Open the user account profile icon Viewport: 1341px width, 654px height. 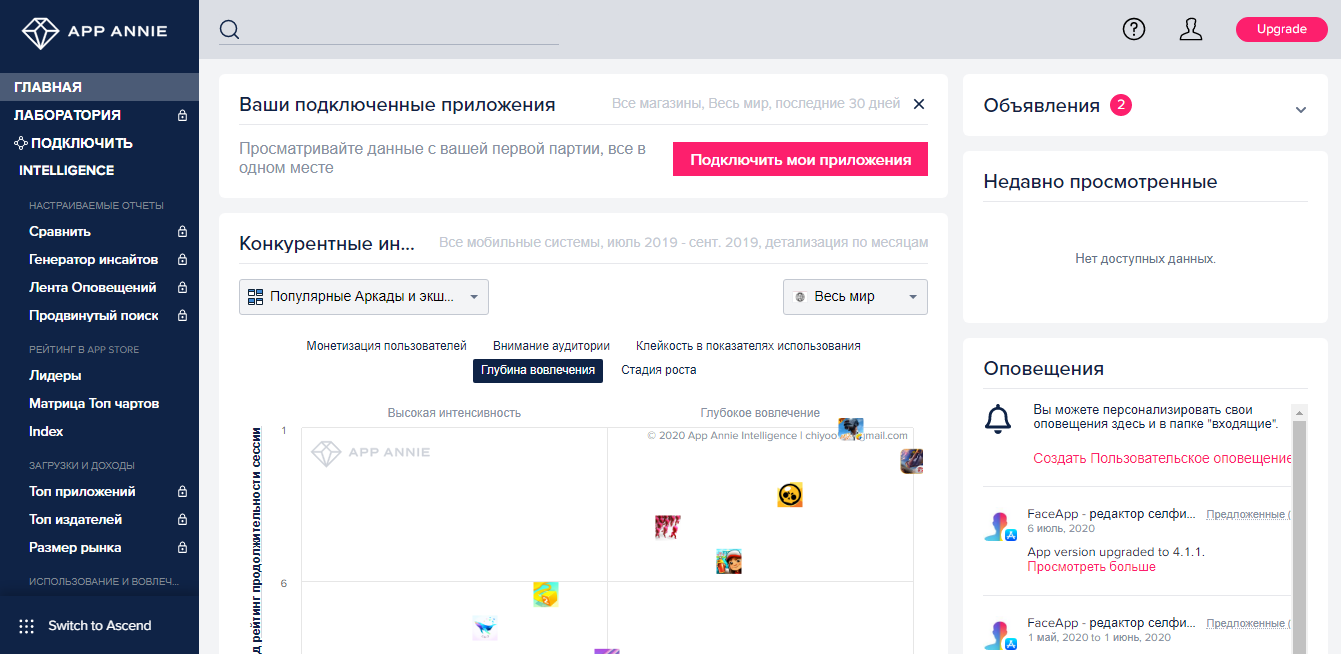(1190, 29)
